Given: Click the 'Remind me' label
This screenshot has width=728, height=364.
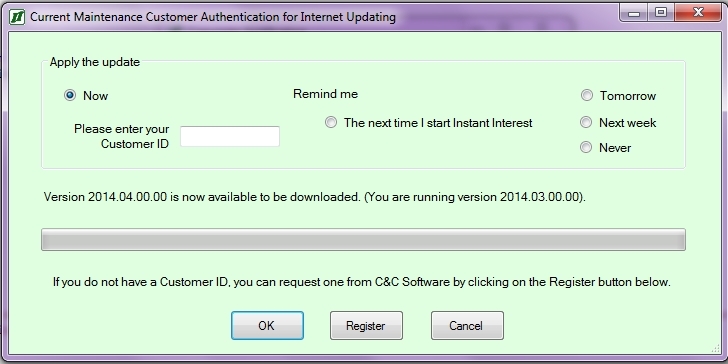Looking at the screenshot, I should point(325,94).
